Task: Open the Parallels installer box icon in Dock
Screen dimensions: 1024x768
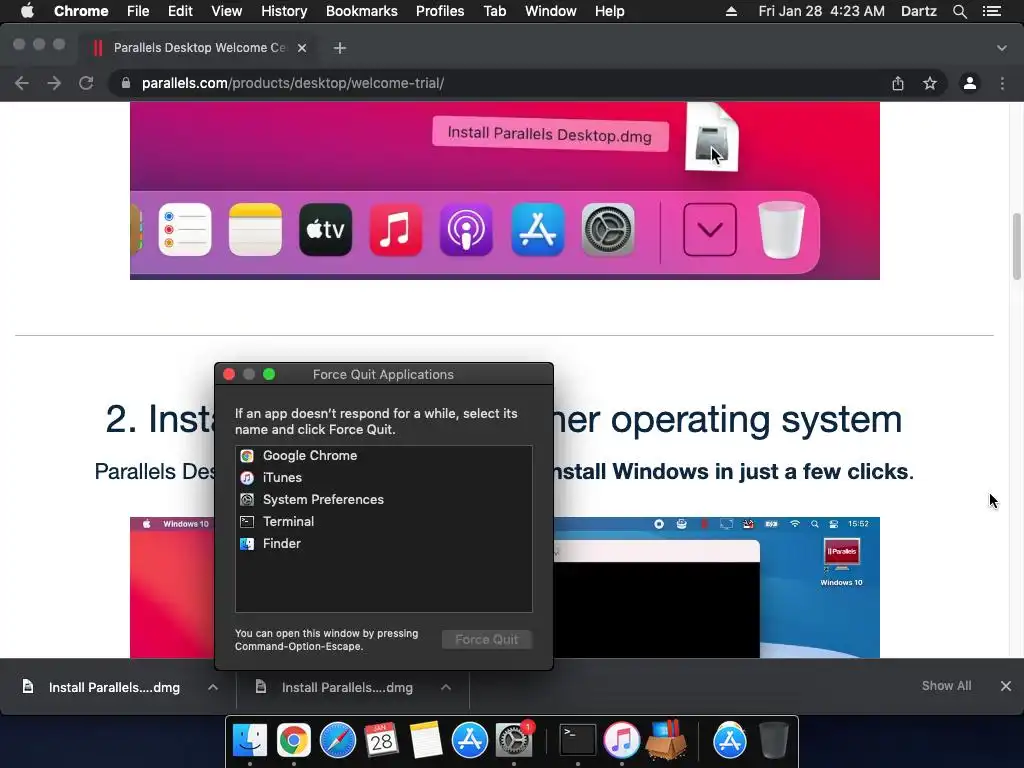Action: pyautogui.click(x=665, y=741)
